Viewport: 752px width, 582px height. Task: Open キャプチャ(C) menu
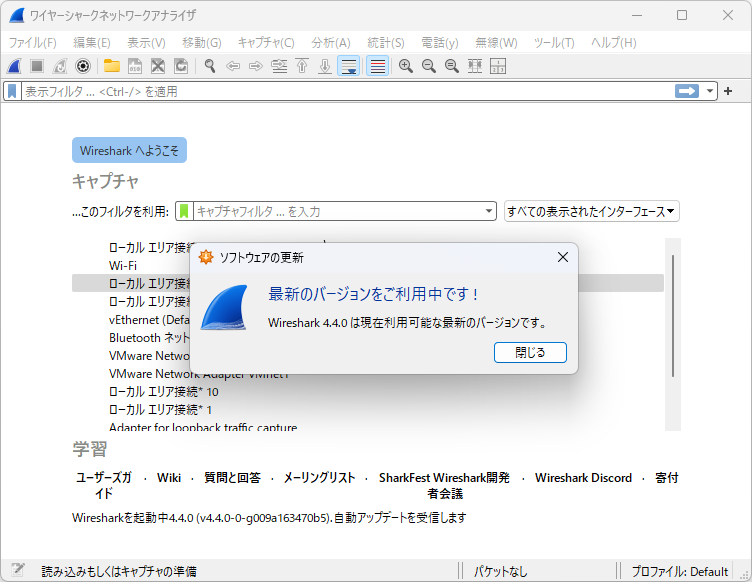266,43
